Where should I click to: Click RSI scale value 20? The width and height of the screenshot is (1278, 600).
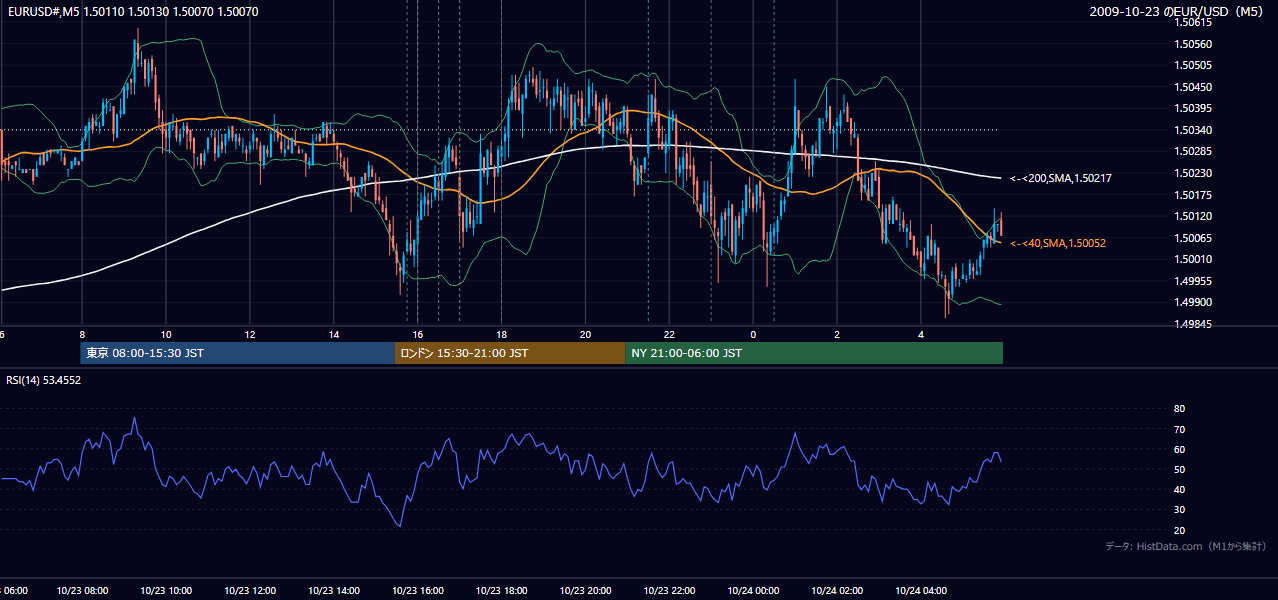(1179, 530)
